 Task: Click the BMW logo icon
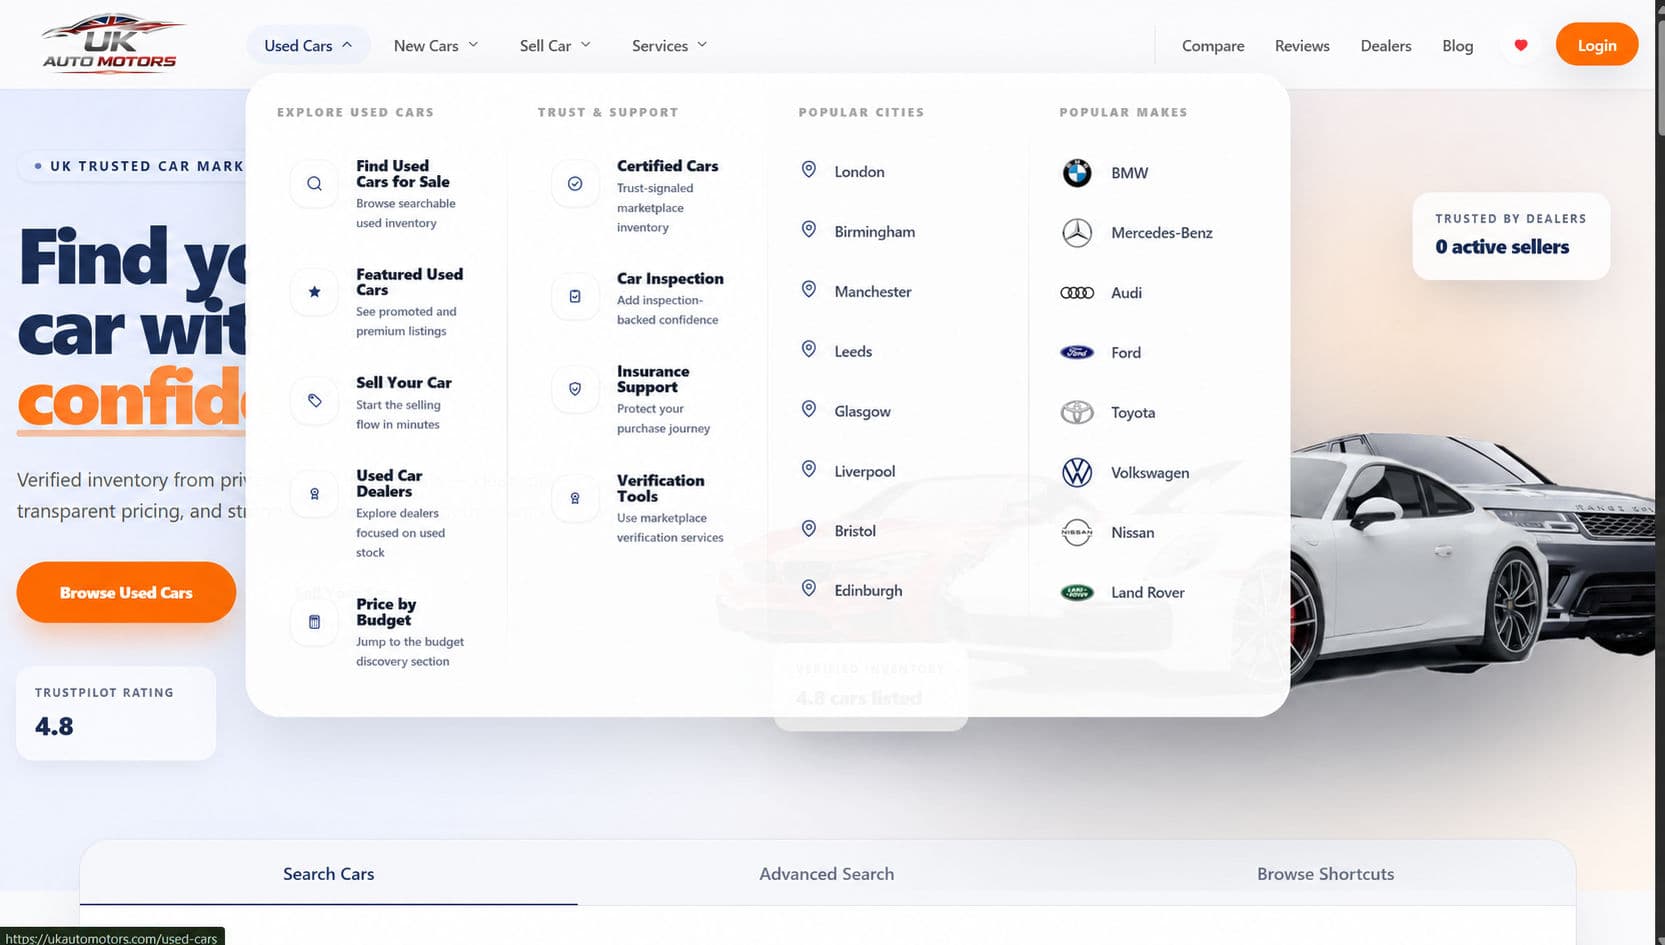click(x=1077, y=173)
